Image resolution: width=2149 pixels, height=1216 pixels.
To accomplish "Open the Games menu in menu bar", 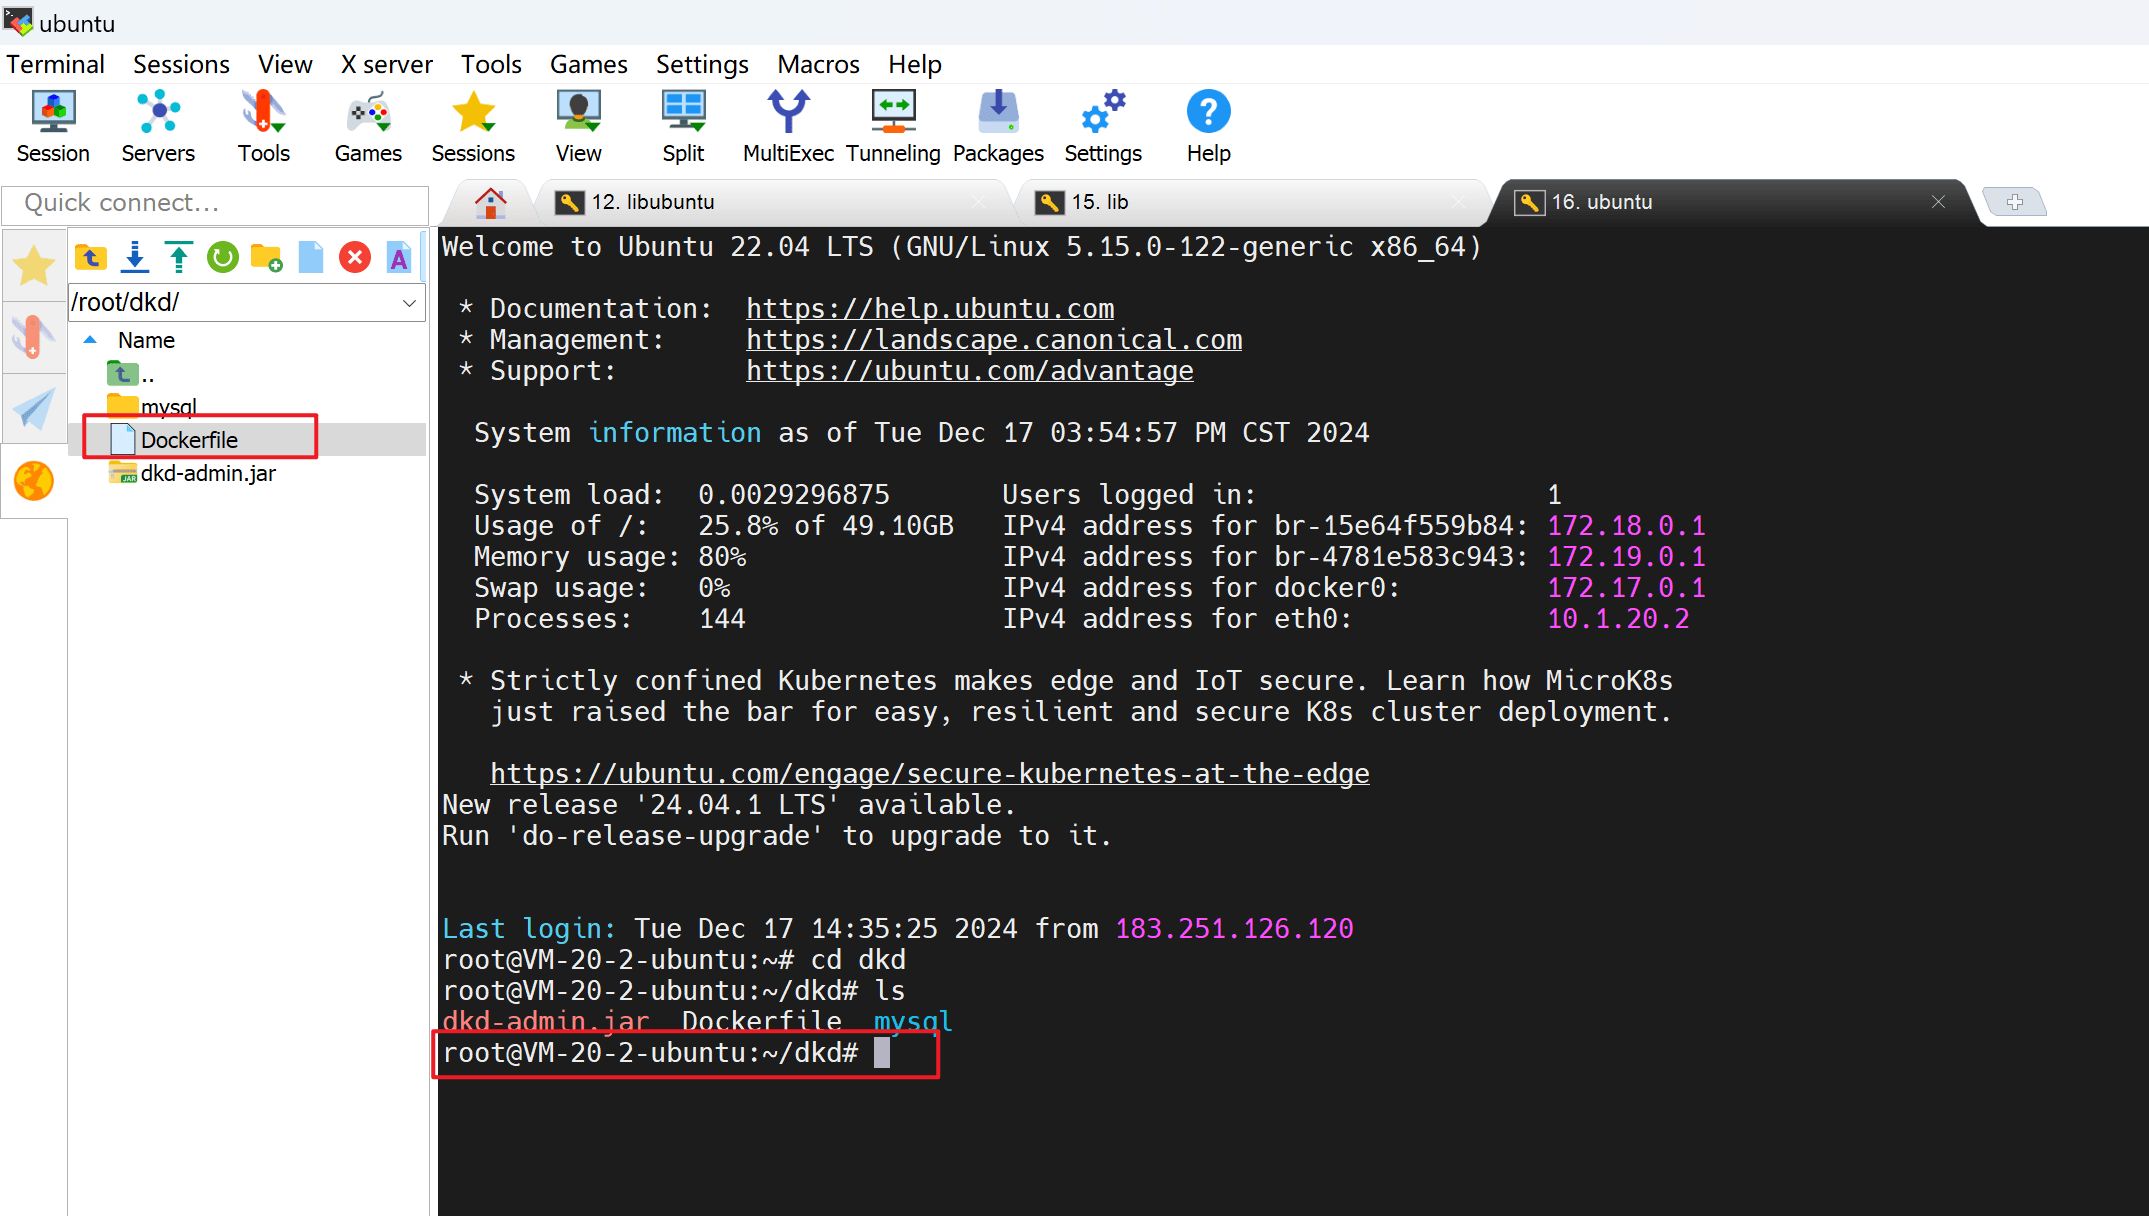I will [588, 64].
